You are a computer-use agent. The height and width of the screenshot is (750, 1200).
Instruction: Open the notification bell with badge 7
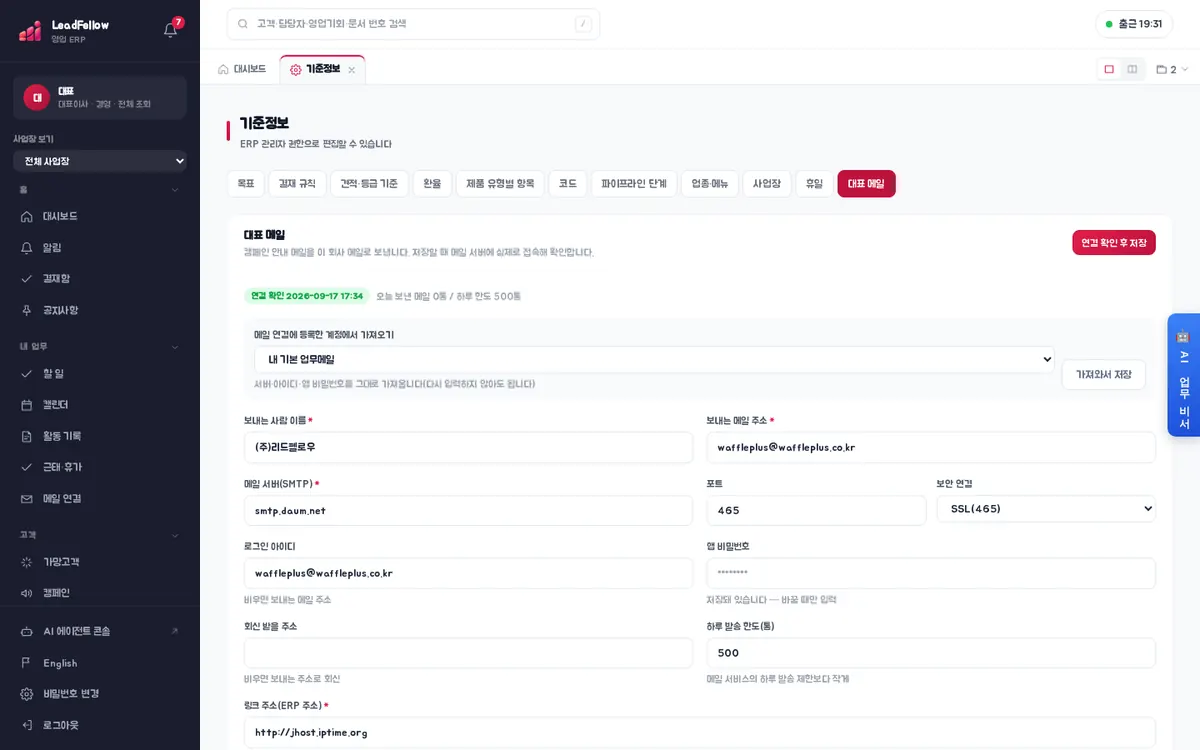(x=171, y=29)
